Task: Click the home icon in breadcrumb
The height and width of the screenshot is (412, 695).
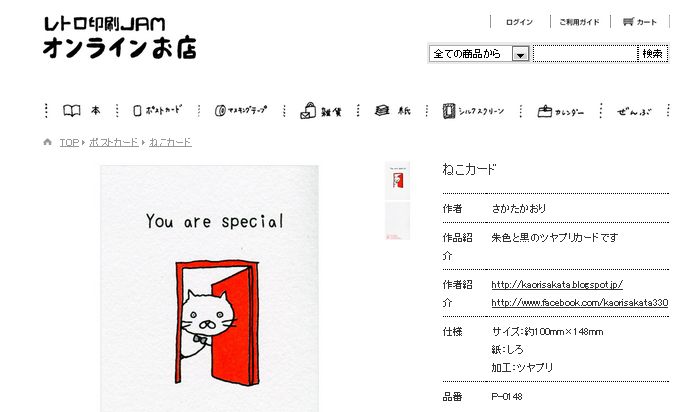Action: click(x=47, y=142)
